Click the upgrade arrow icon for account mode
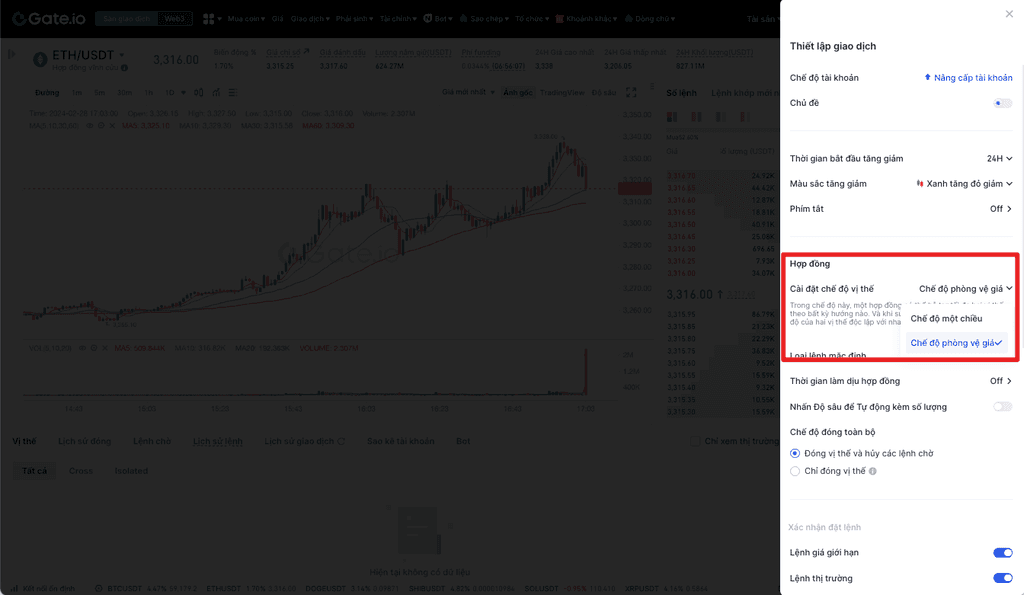This screenshot has height=595, width=1024. coord(928,78)
